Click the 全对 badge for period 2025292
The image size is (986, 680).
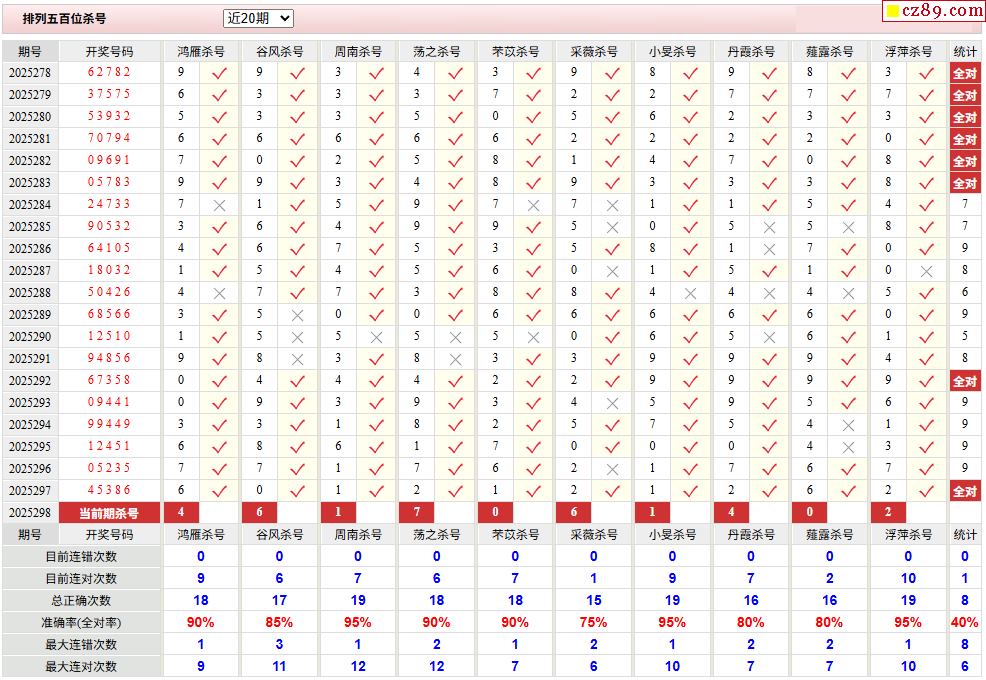point(964,381)
